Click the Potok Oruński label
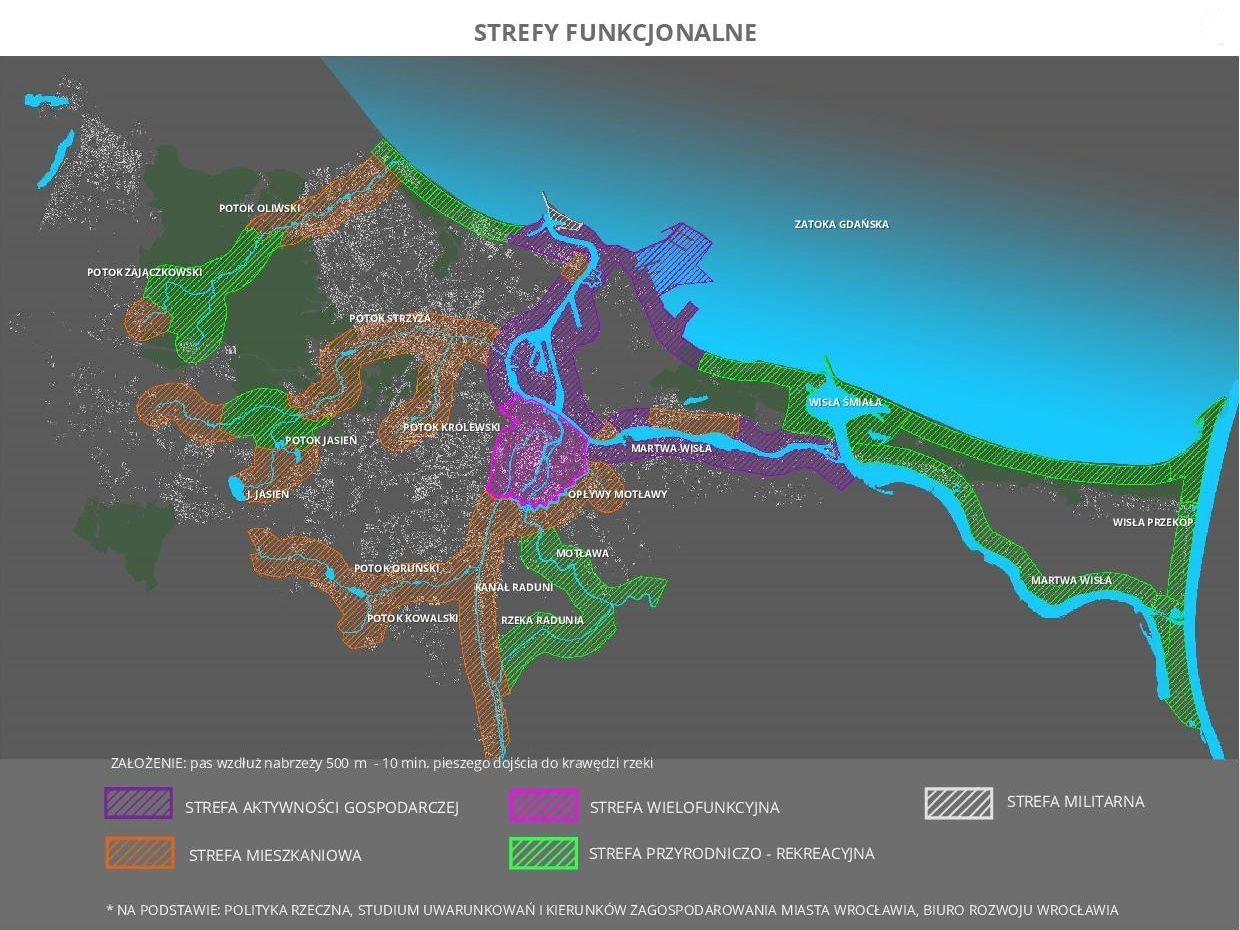The width and height of the screenshot is (1240, 930). click(x=396, y=568)
